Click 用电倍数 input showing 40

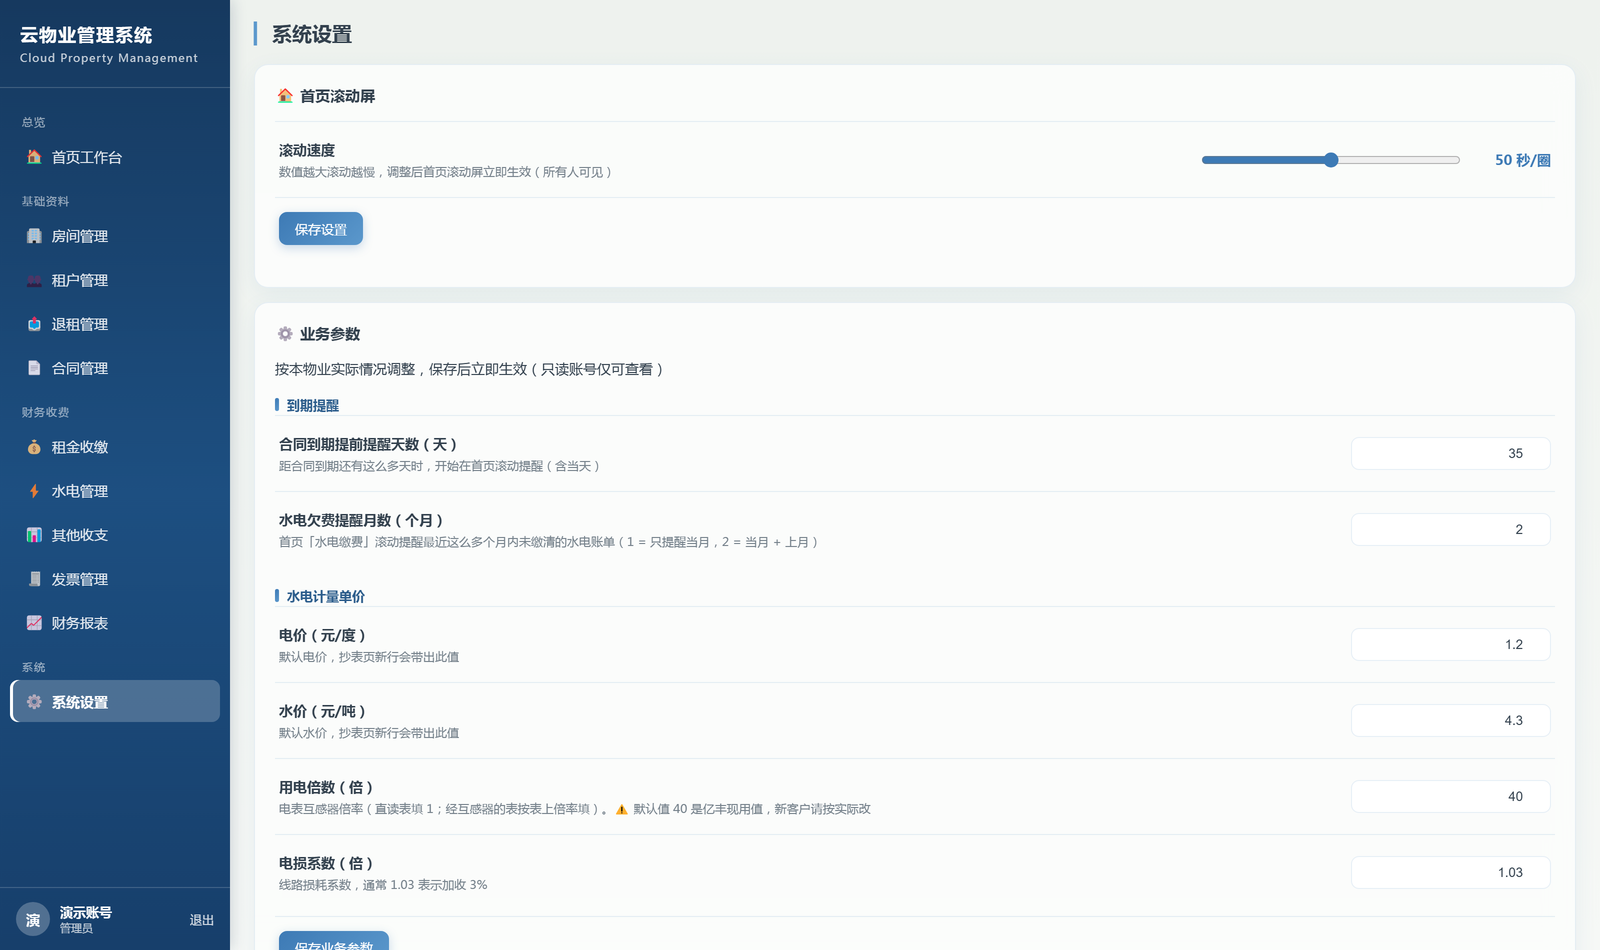tap(1451, 796)
